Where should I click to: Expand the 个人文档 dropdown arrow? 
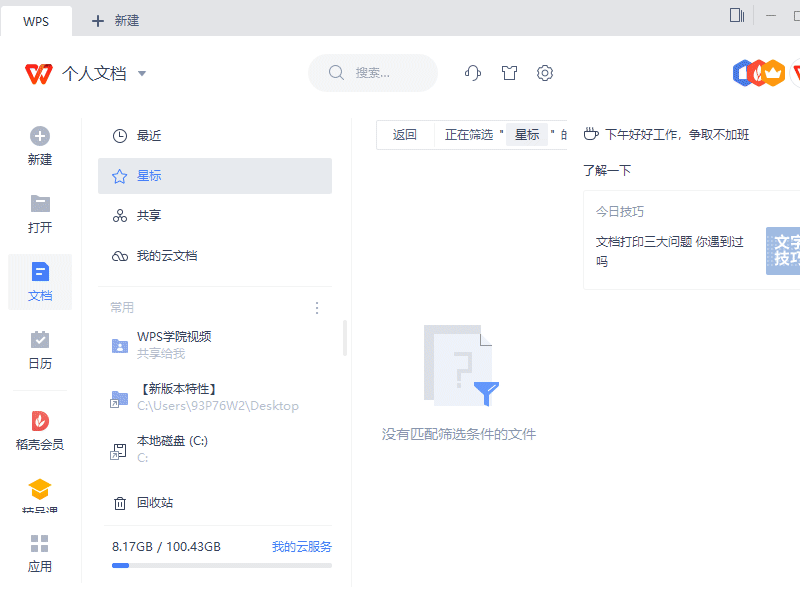coord(142,73)
